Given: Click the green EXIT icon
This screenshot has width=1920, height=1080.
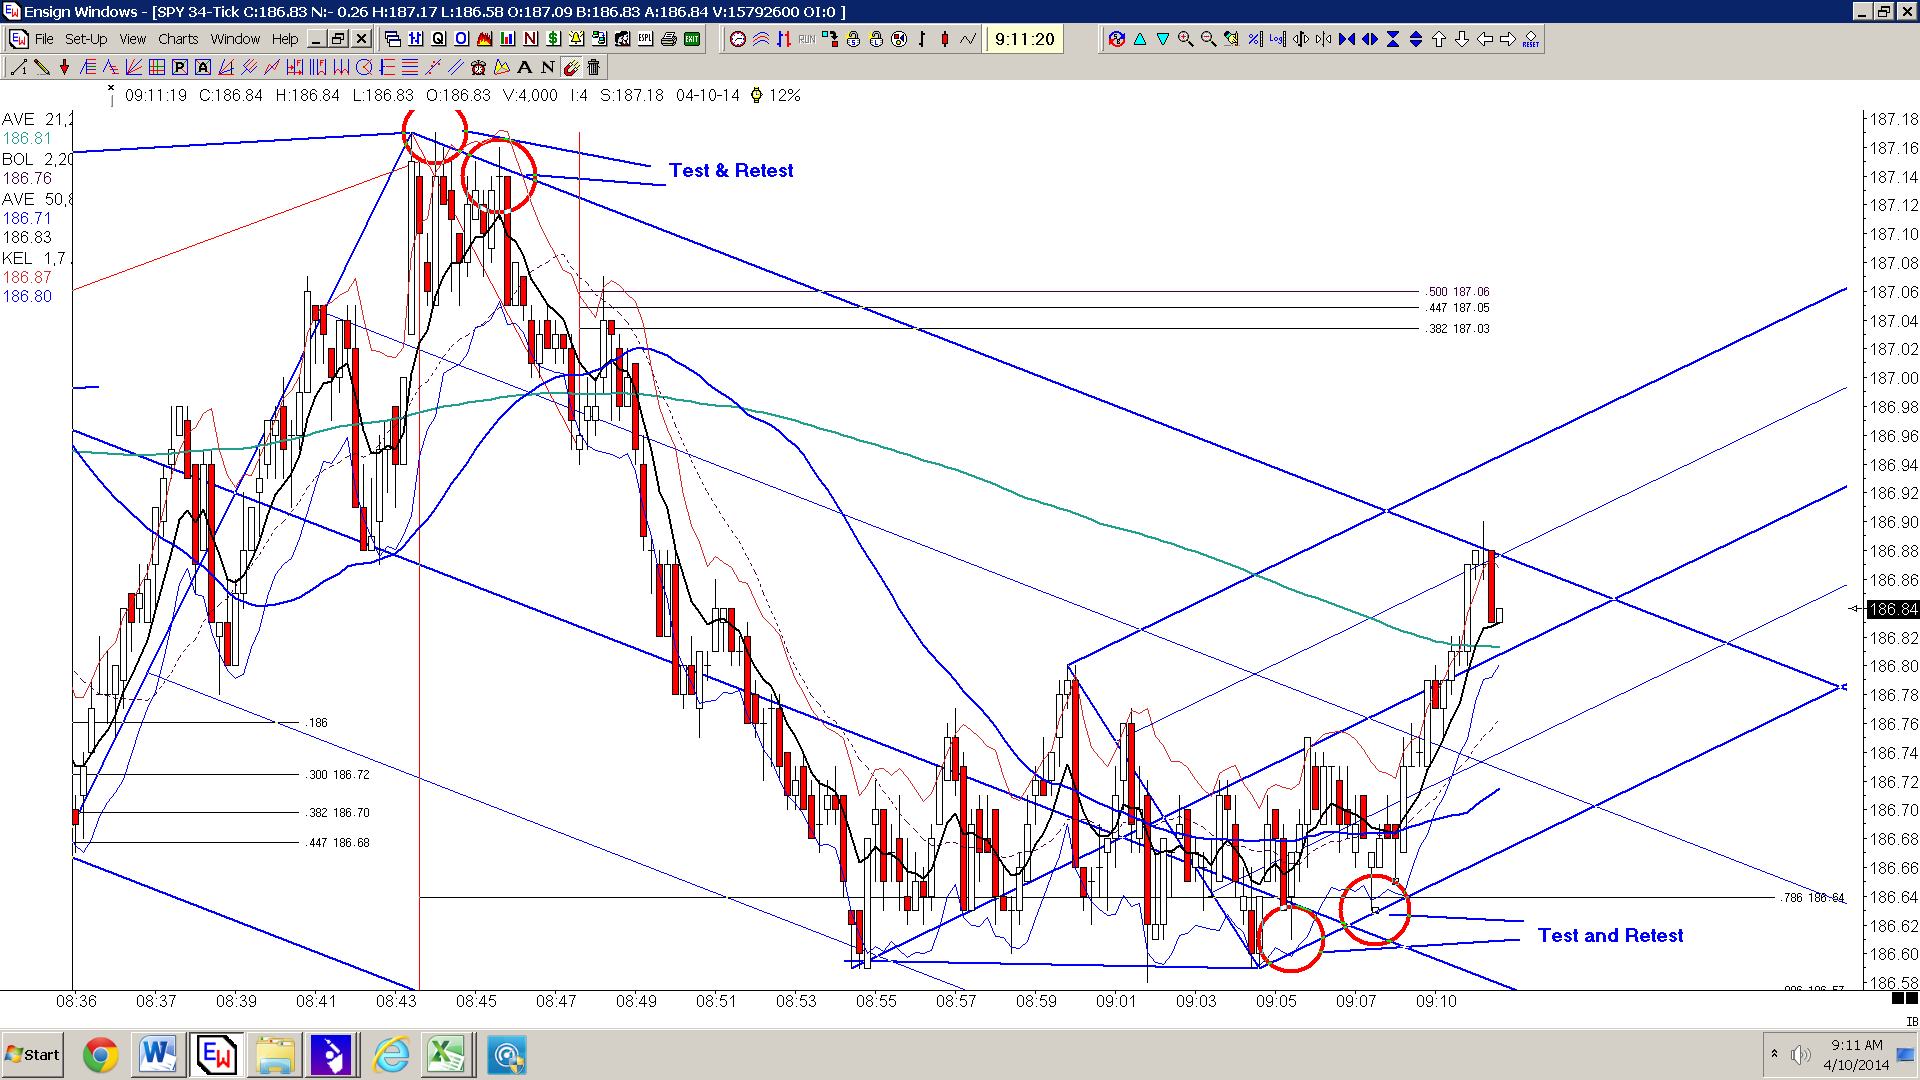Looking at the screenshot, I should [691, 39].
